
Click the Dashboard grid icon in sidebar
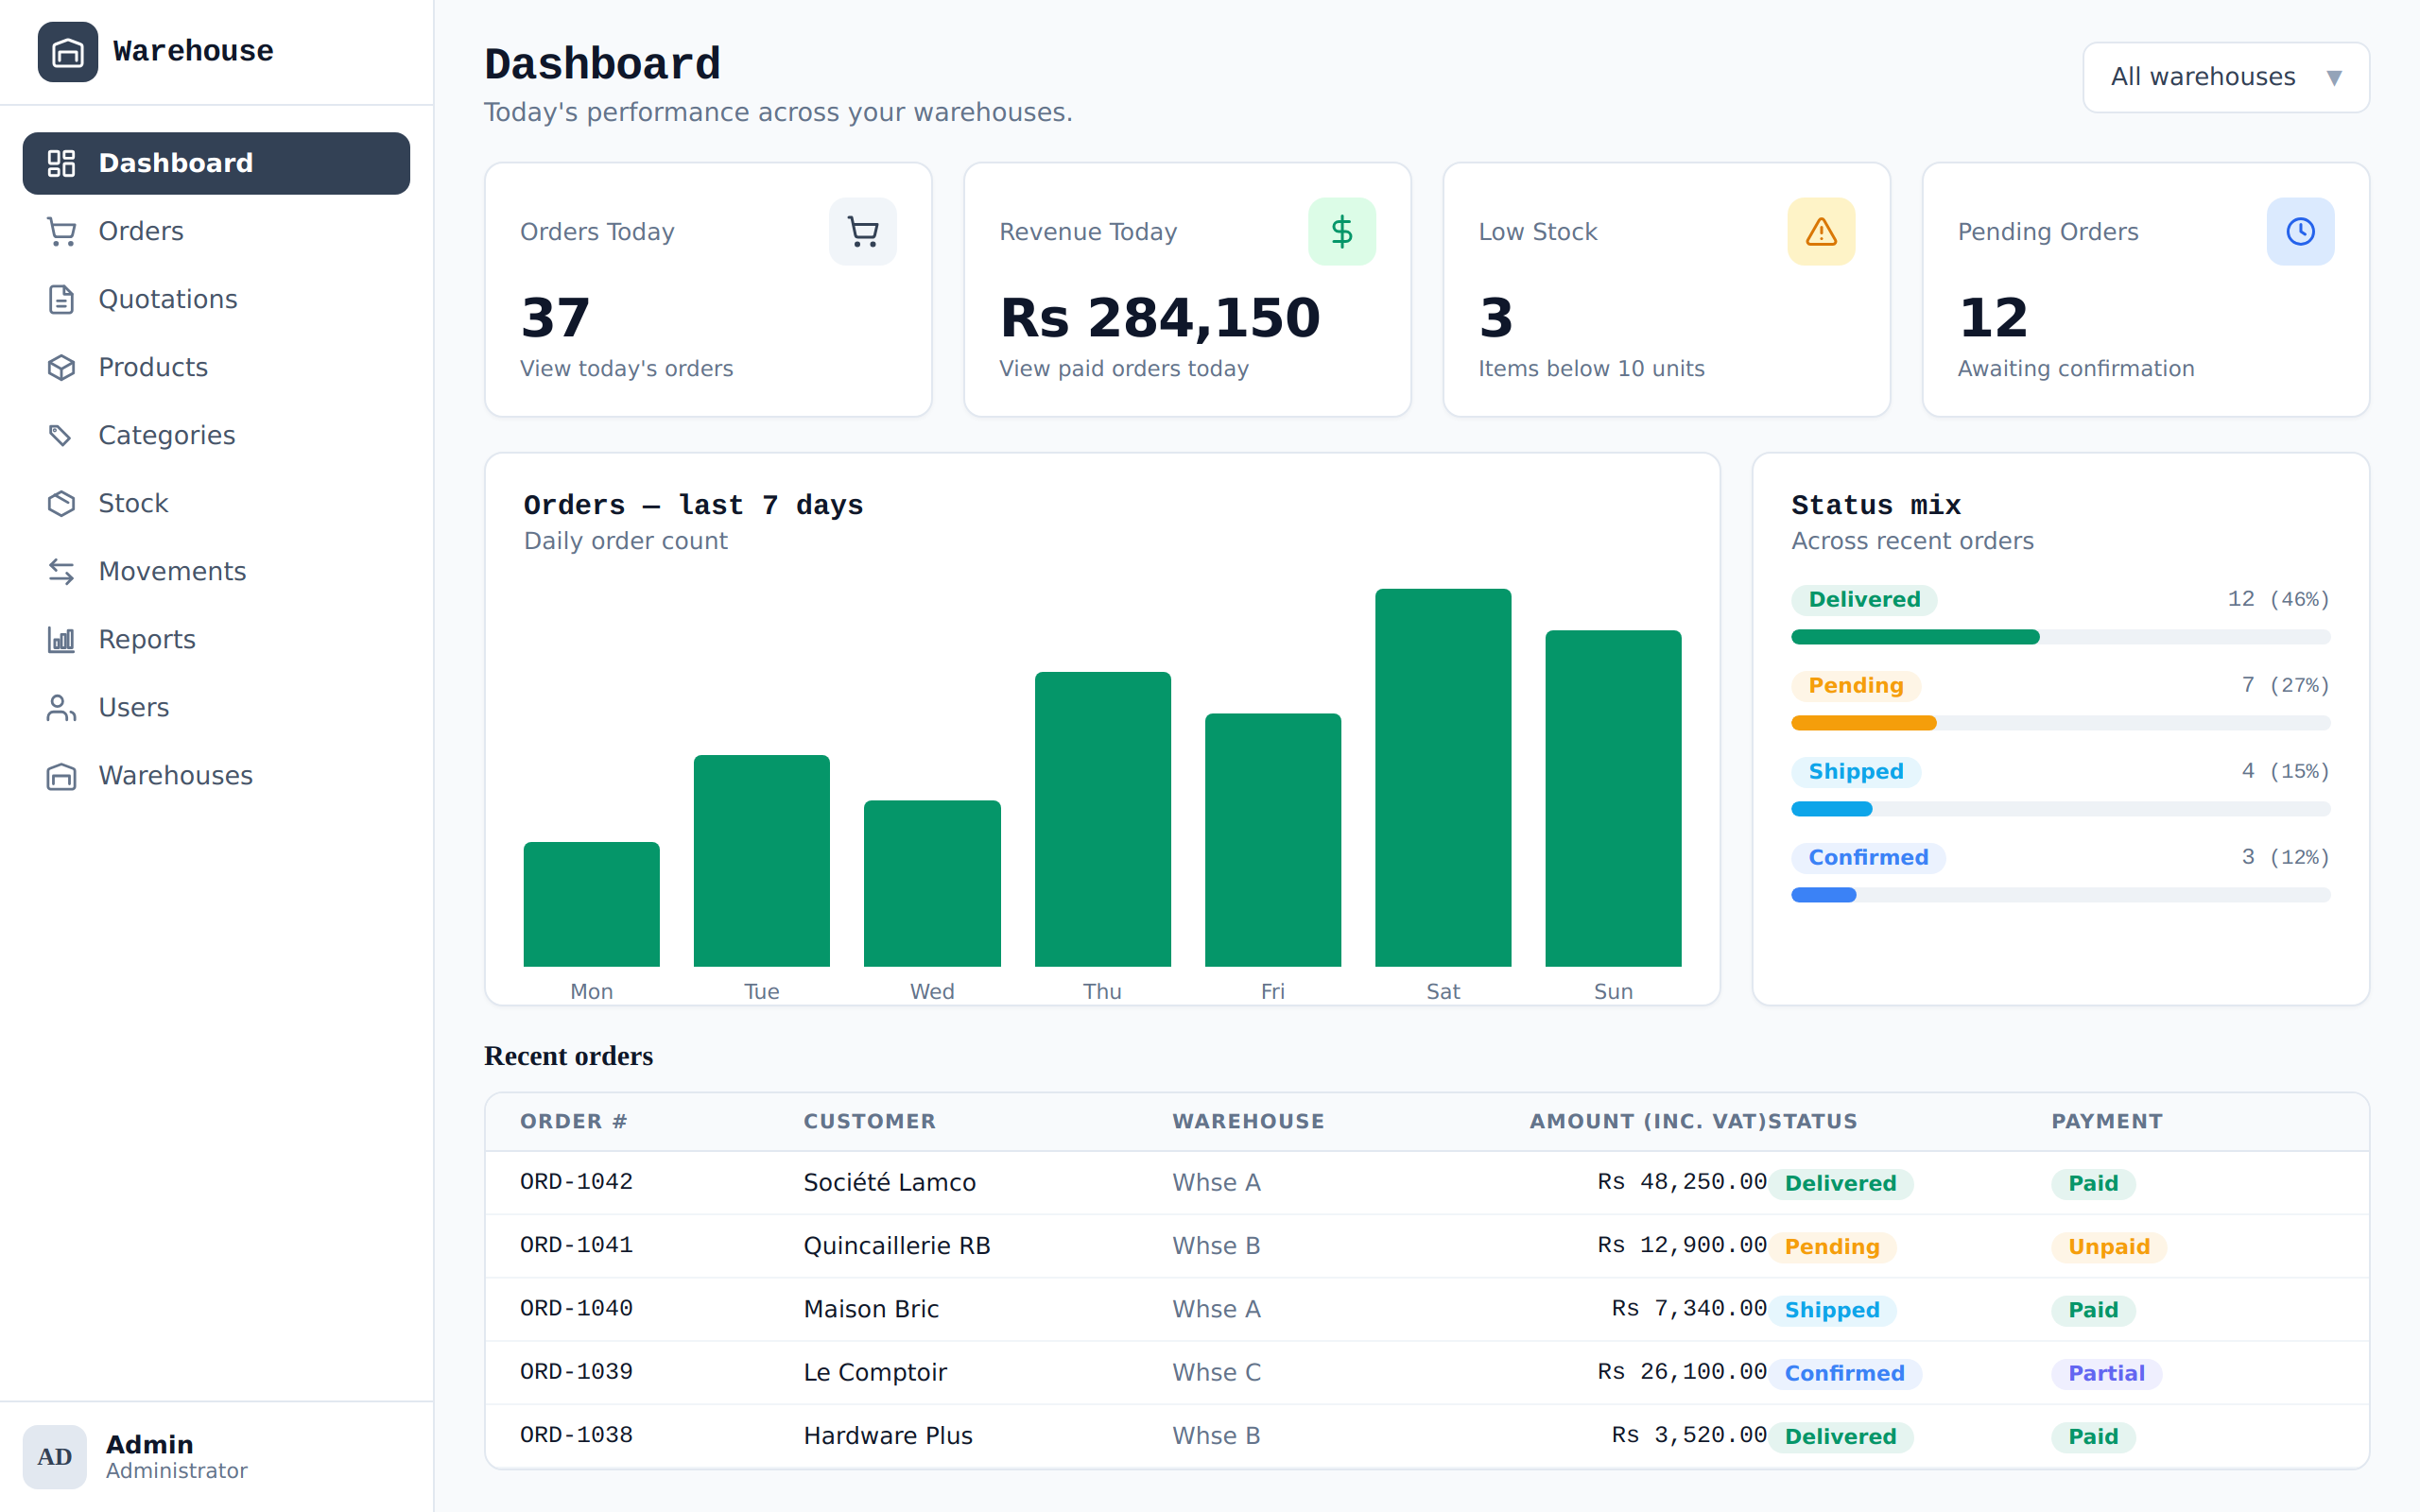coord(62,163)
